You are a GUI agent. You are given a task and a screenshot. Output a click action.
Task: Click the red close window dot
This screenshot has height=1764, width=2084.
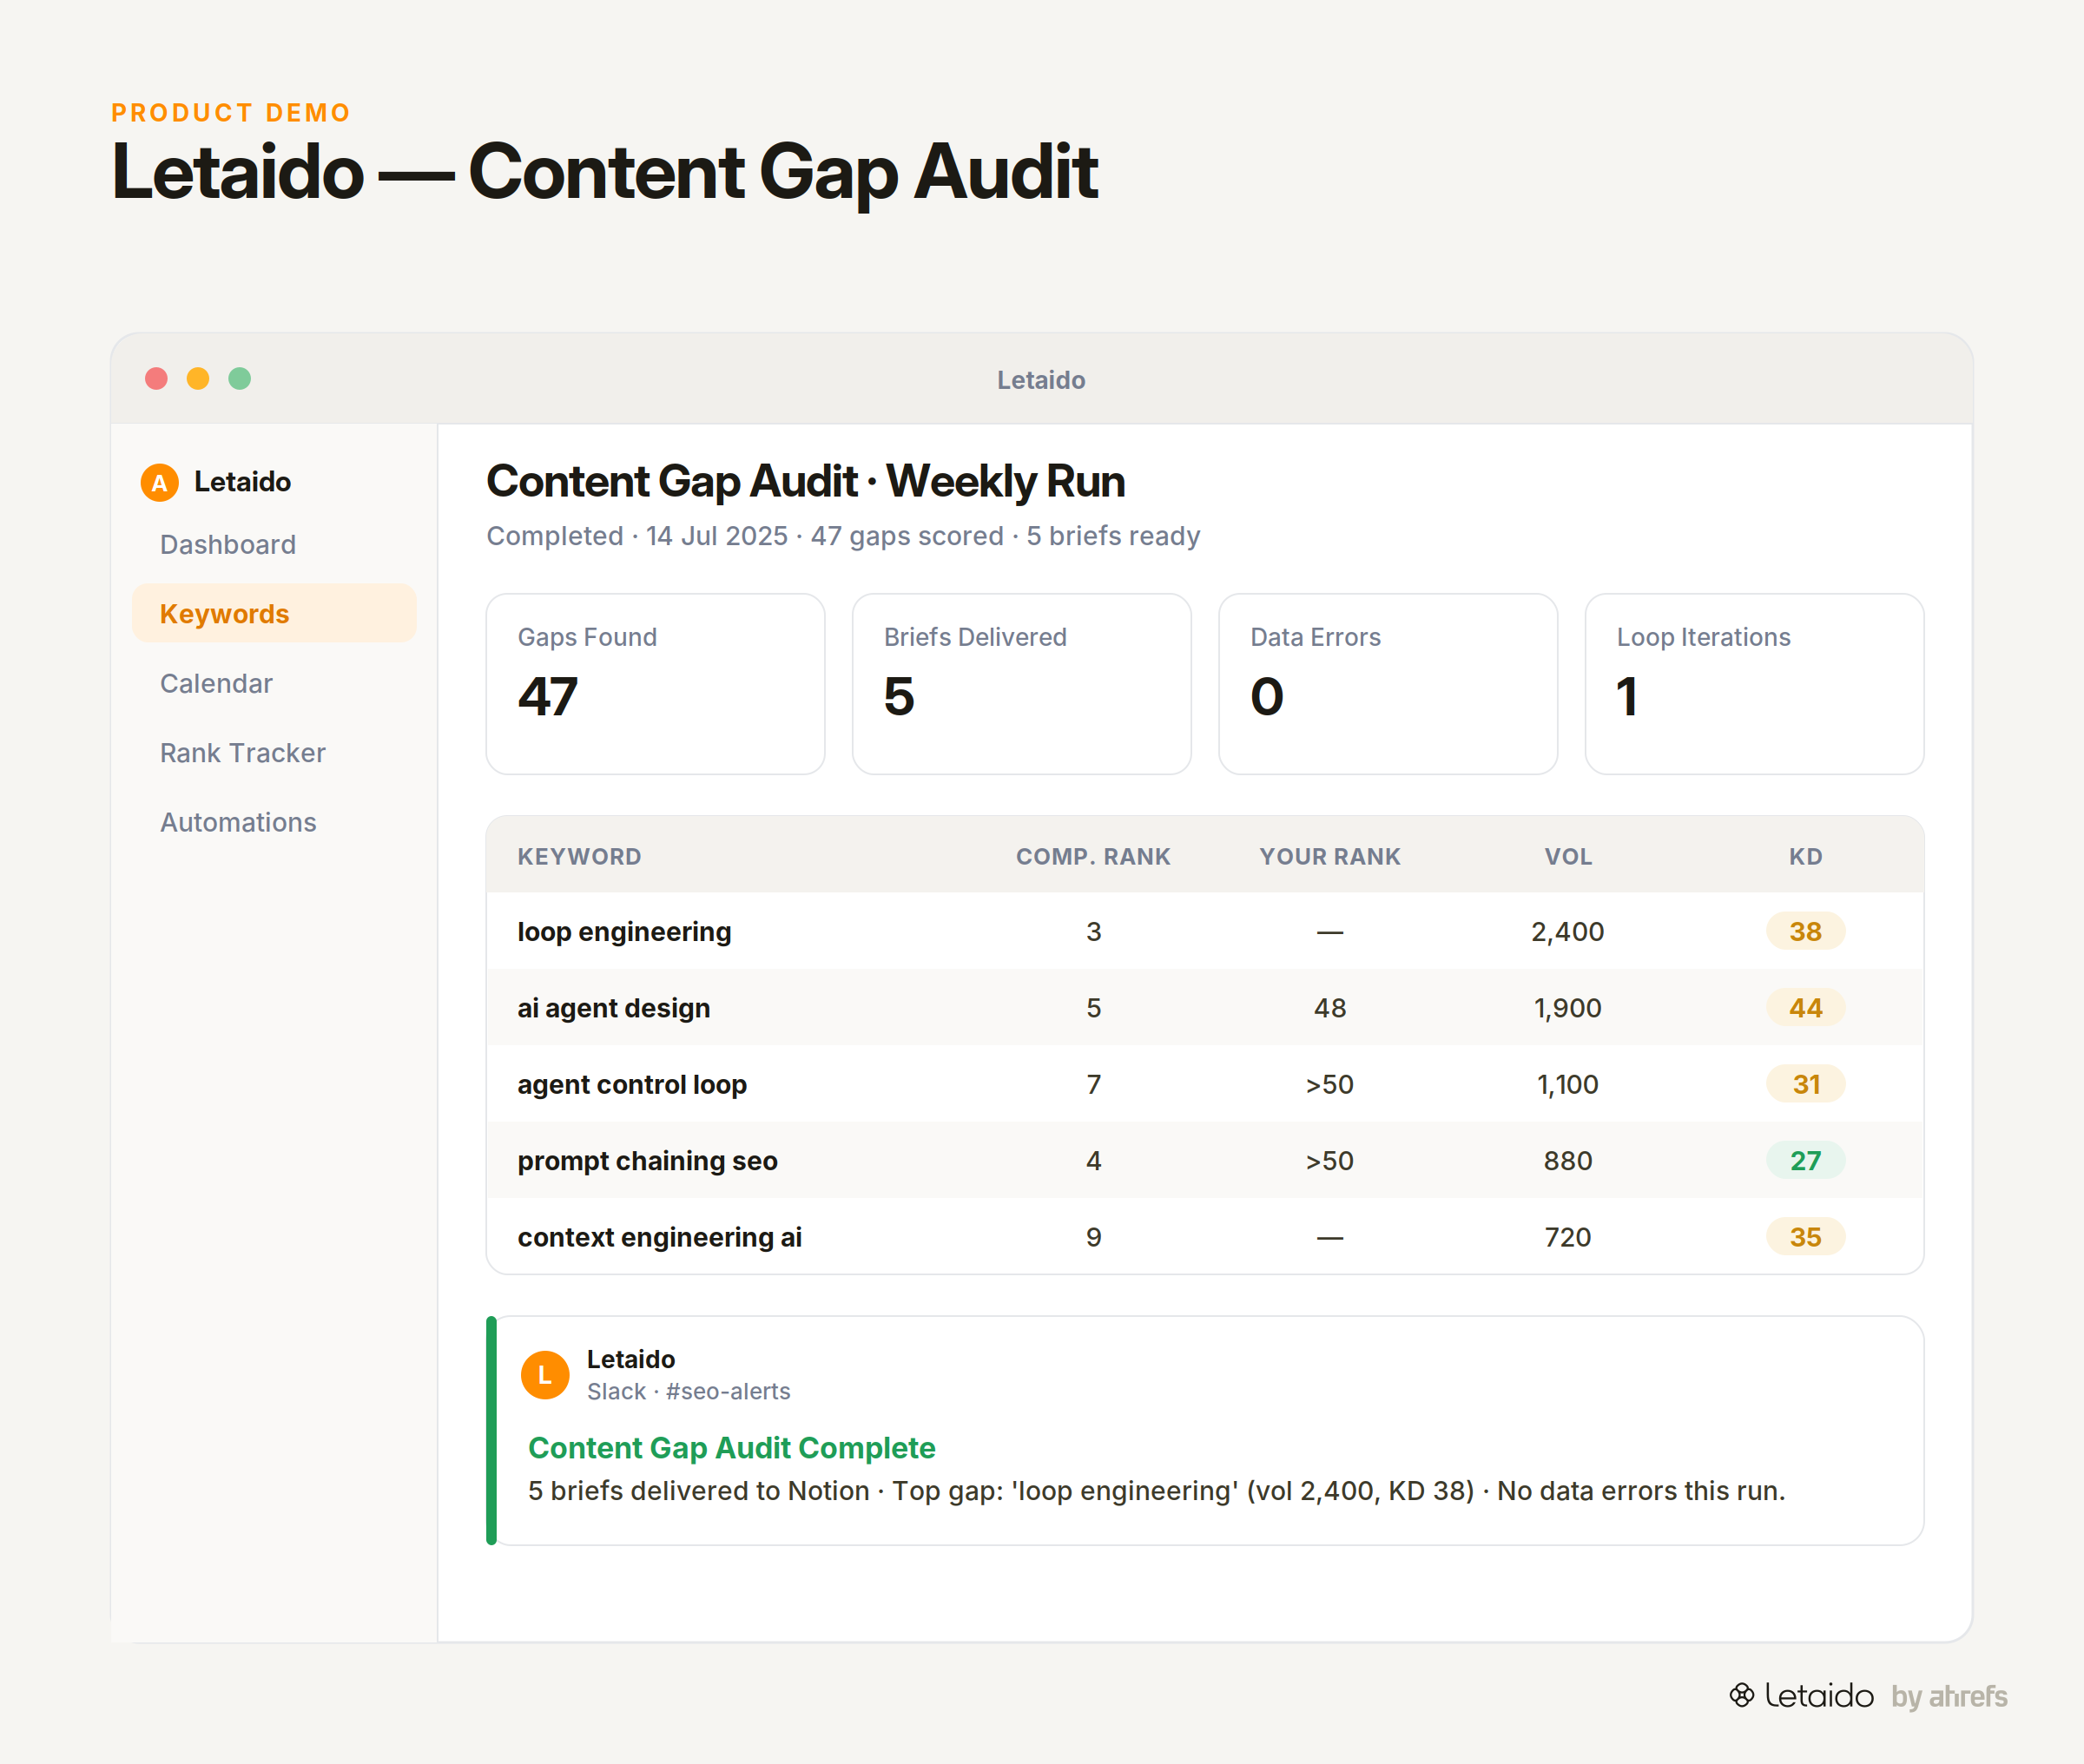coord(156,378)
